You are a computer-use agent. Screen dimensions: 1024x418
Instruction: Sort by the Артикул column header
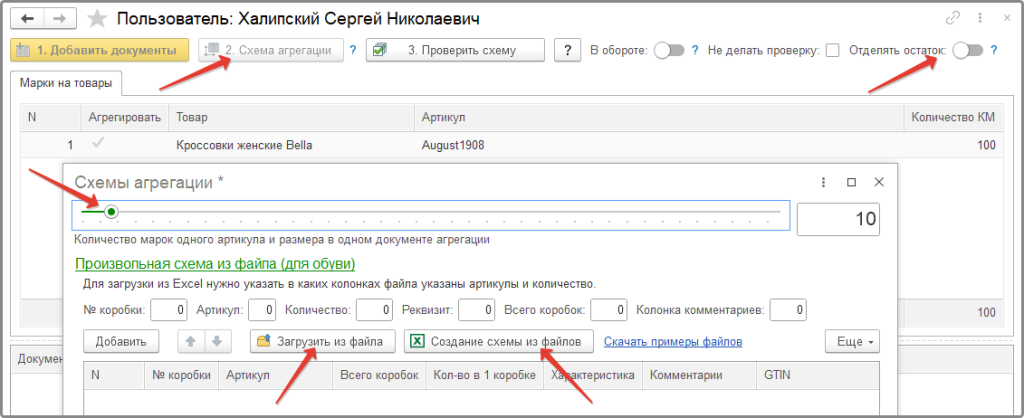pyautogui.click(x=659, y=117)
